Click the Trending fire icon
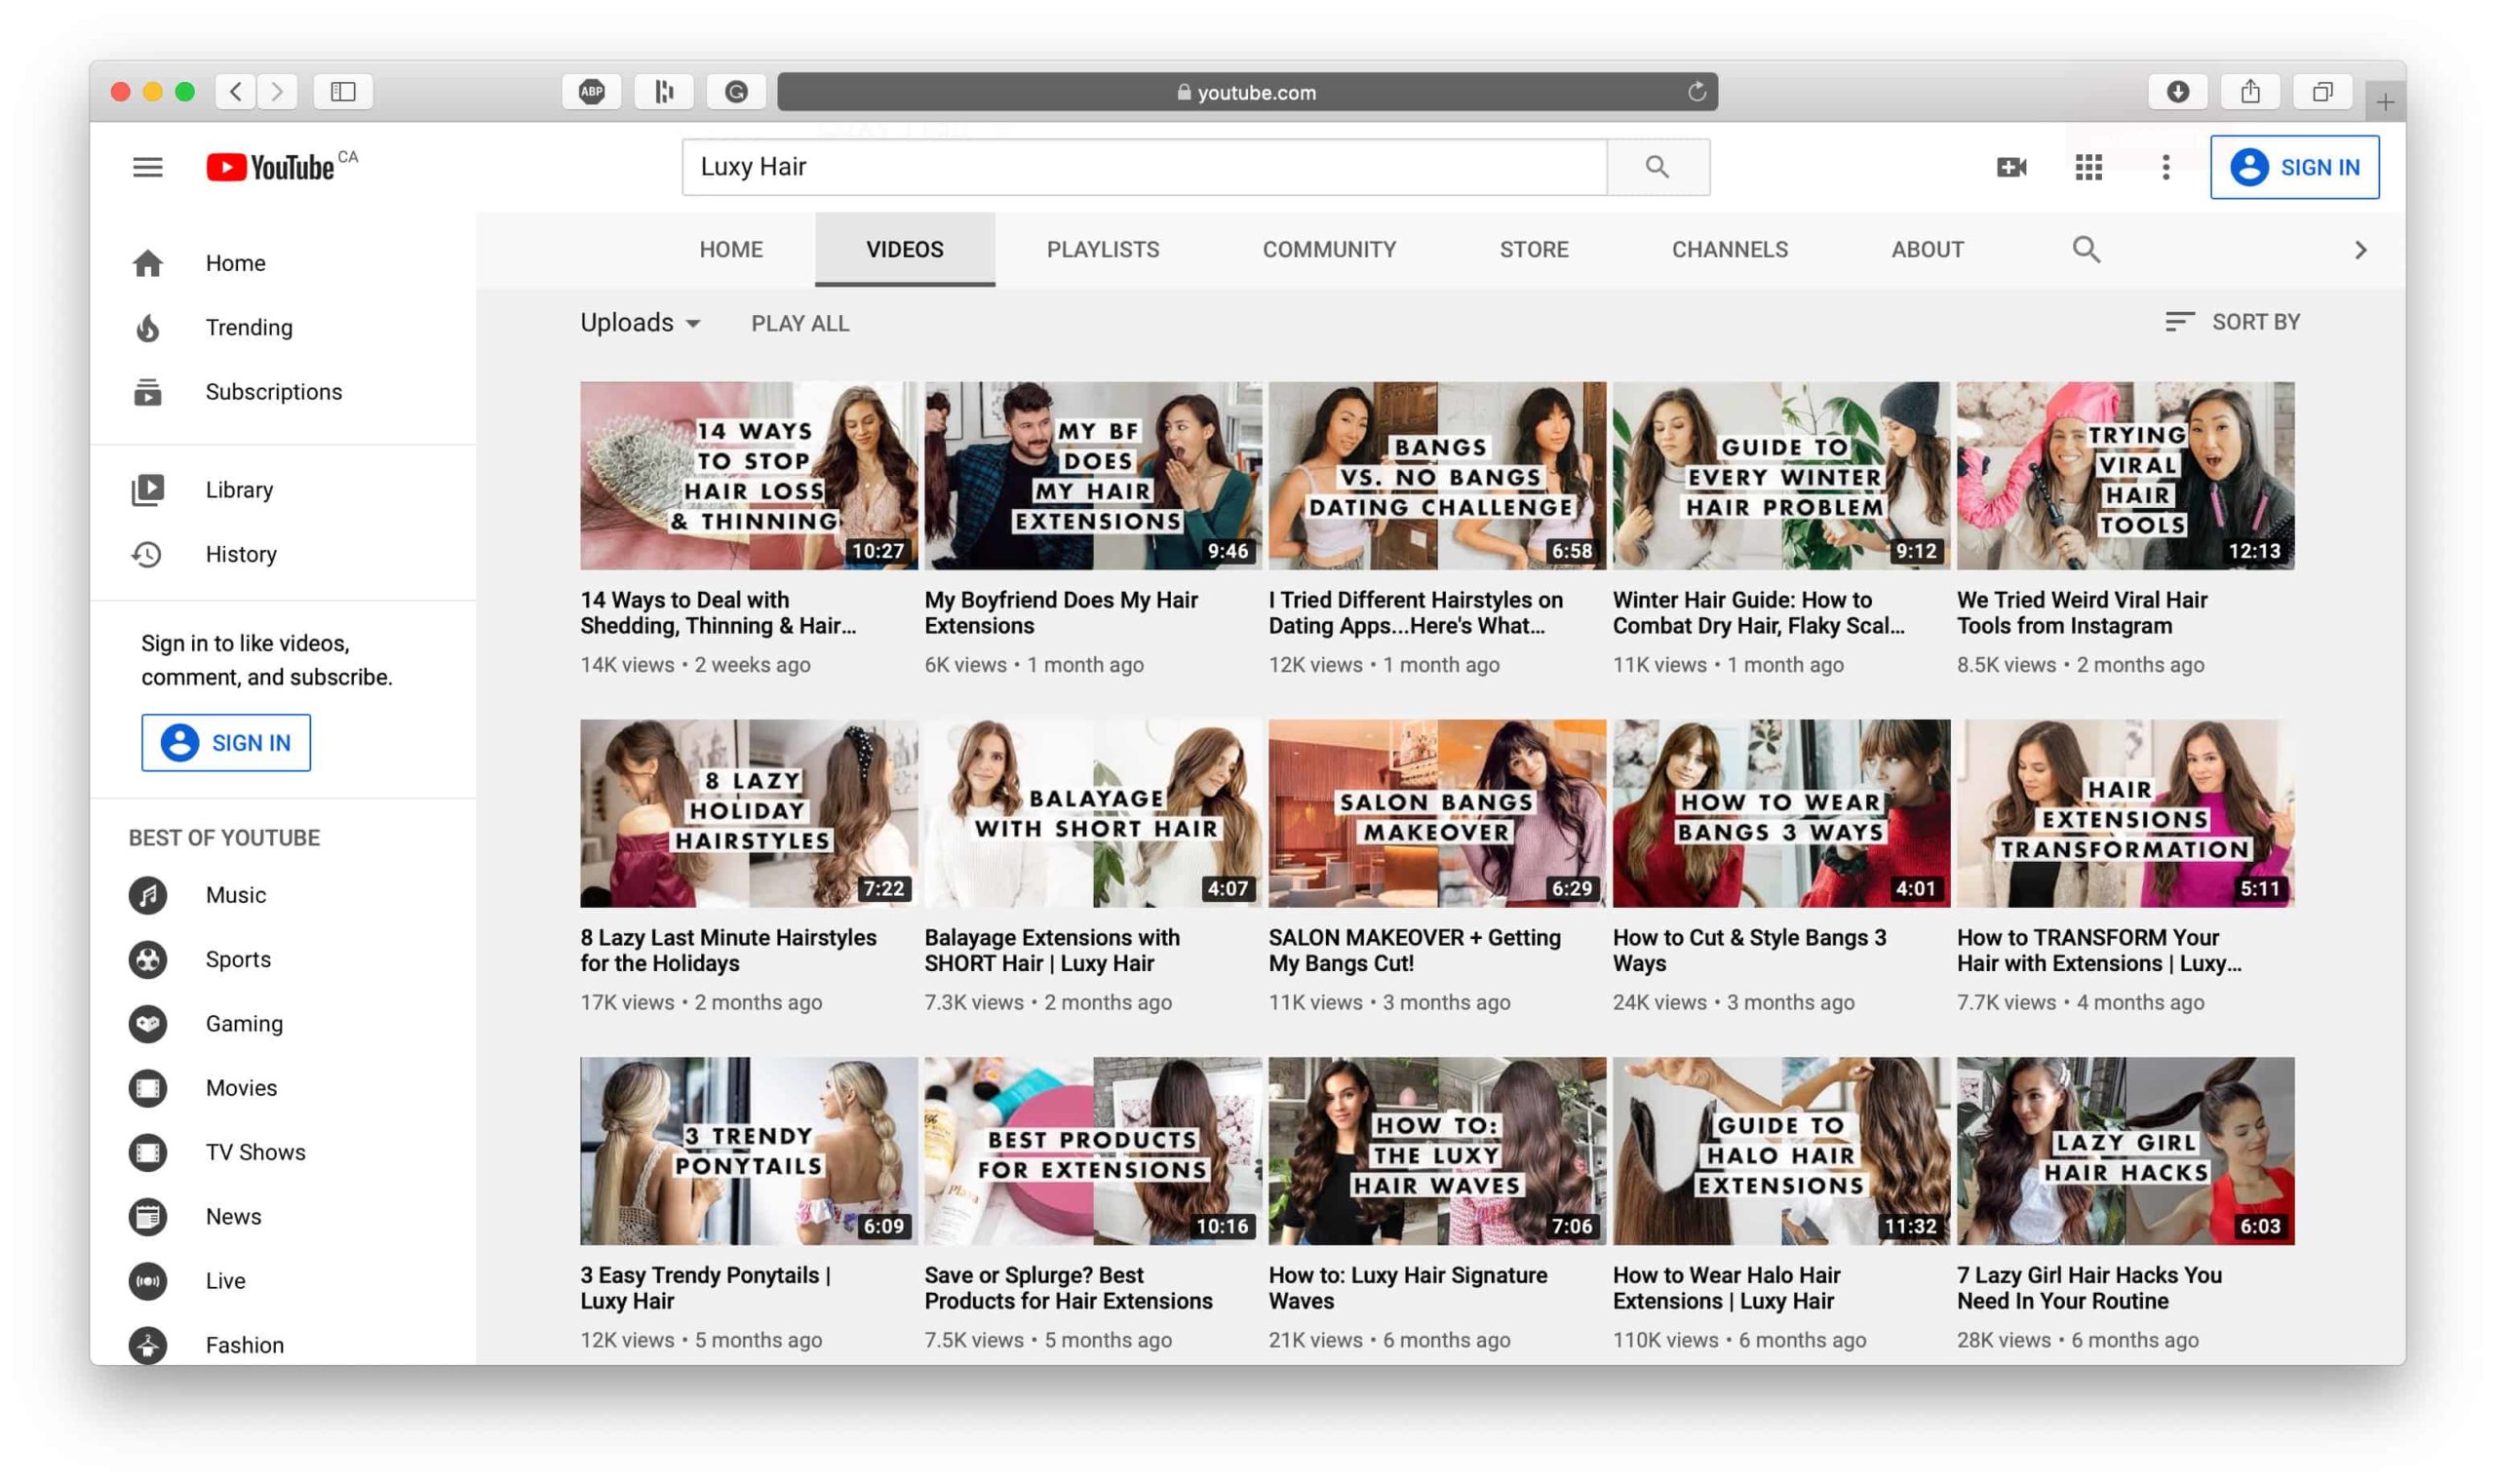Screen dimensions: 2496x1484 point(148,327)
